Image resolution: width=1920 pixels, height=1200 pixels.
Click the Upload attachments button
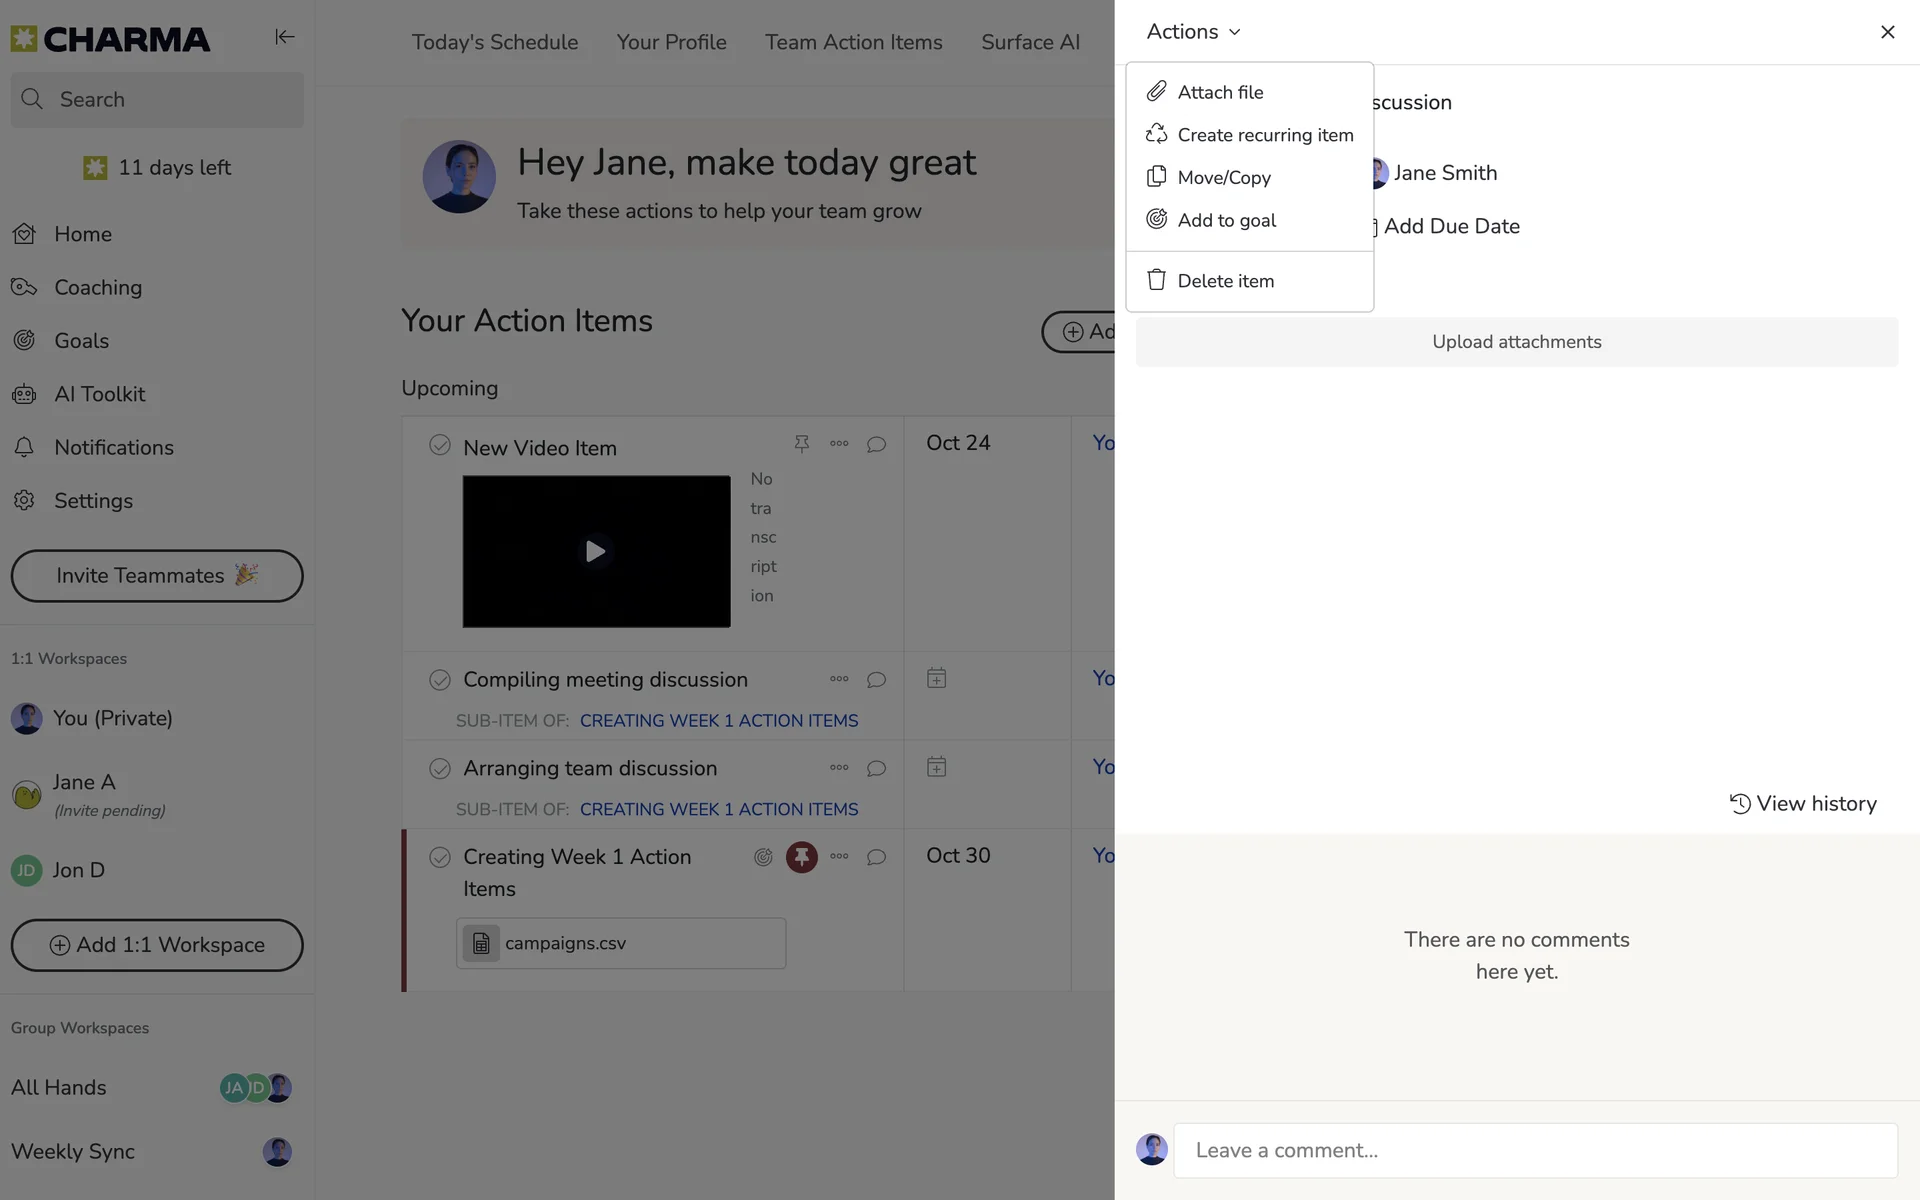click(x=1516, y=342)
